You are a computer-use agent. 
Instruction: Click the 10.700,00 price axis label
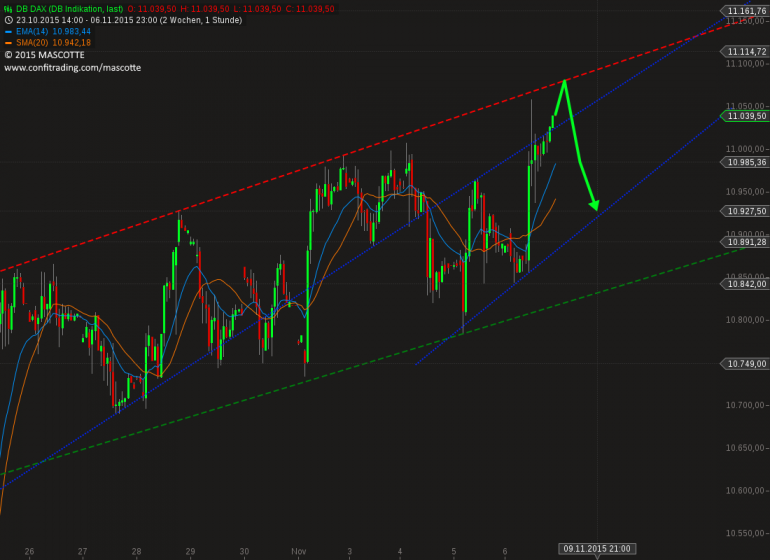click(745, 405)
